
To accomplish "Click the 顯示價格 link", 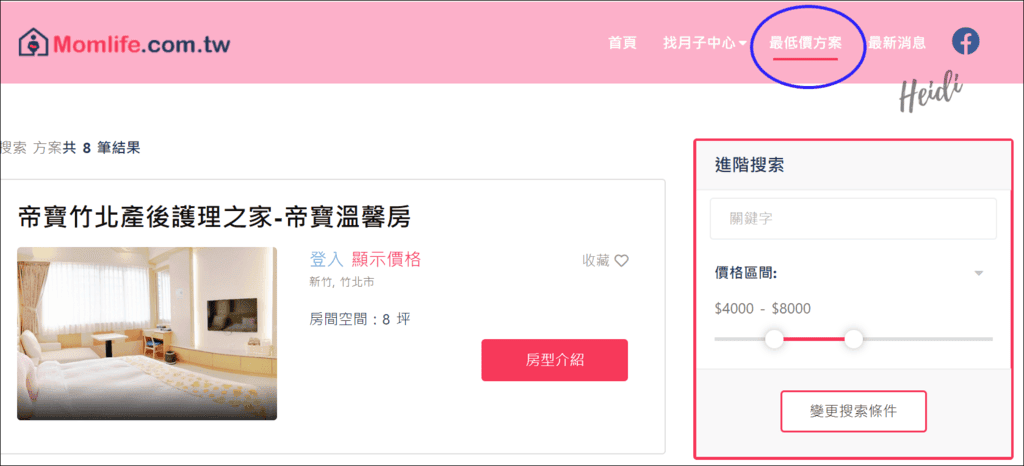I will pos(386,260).
